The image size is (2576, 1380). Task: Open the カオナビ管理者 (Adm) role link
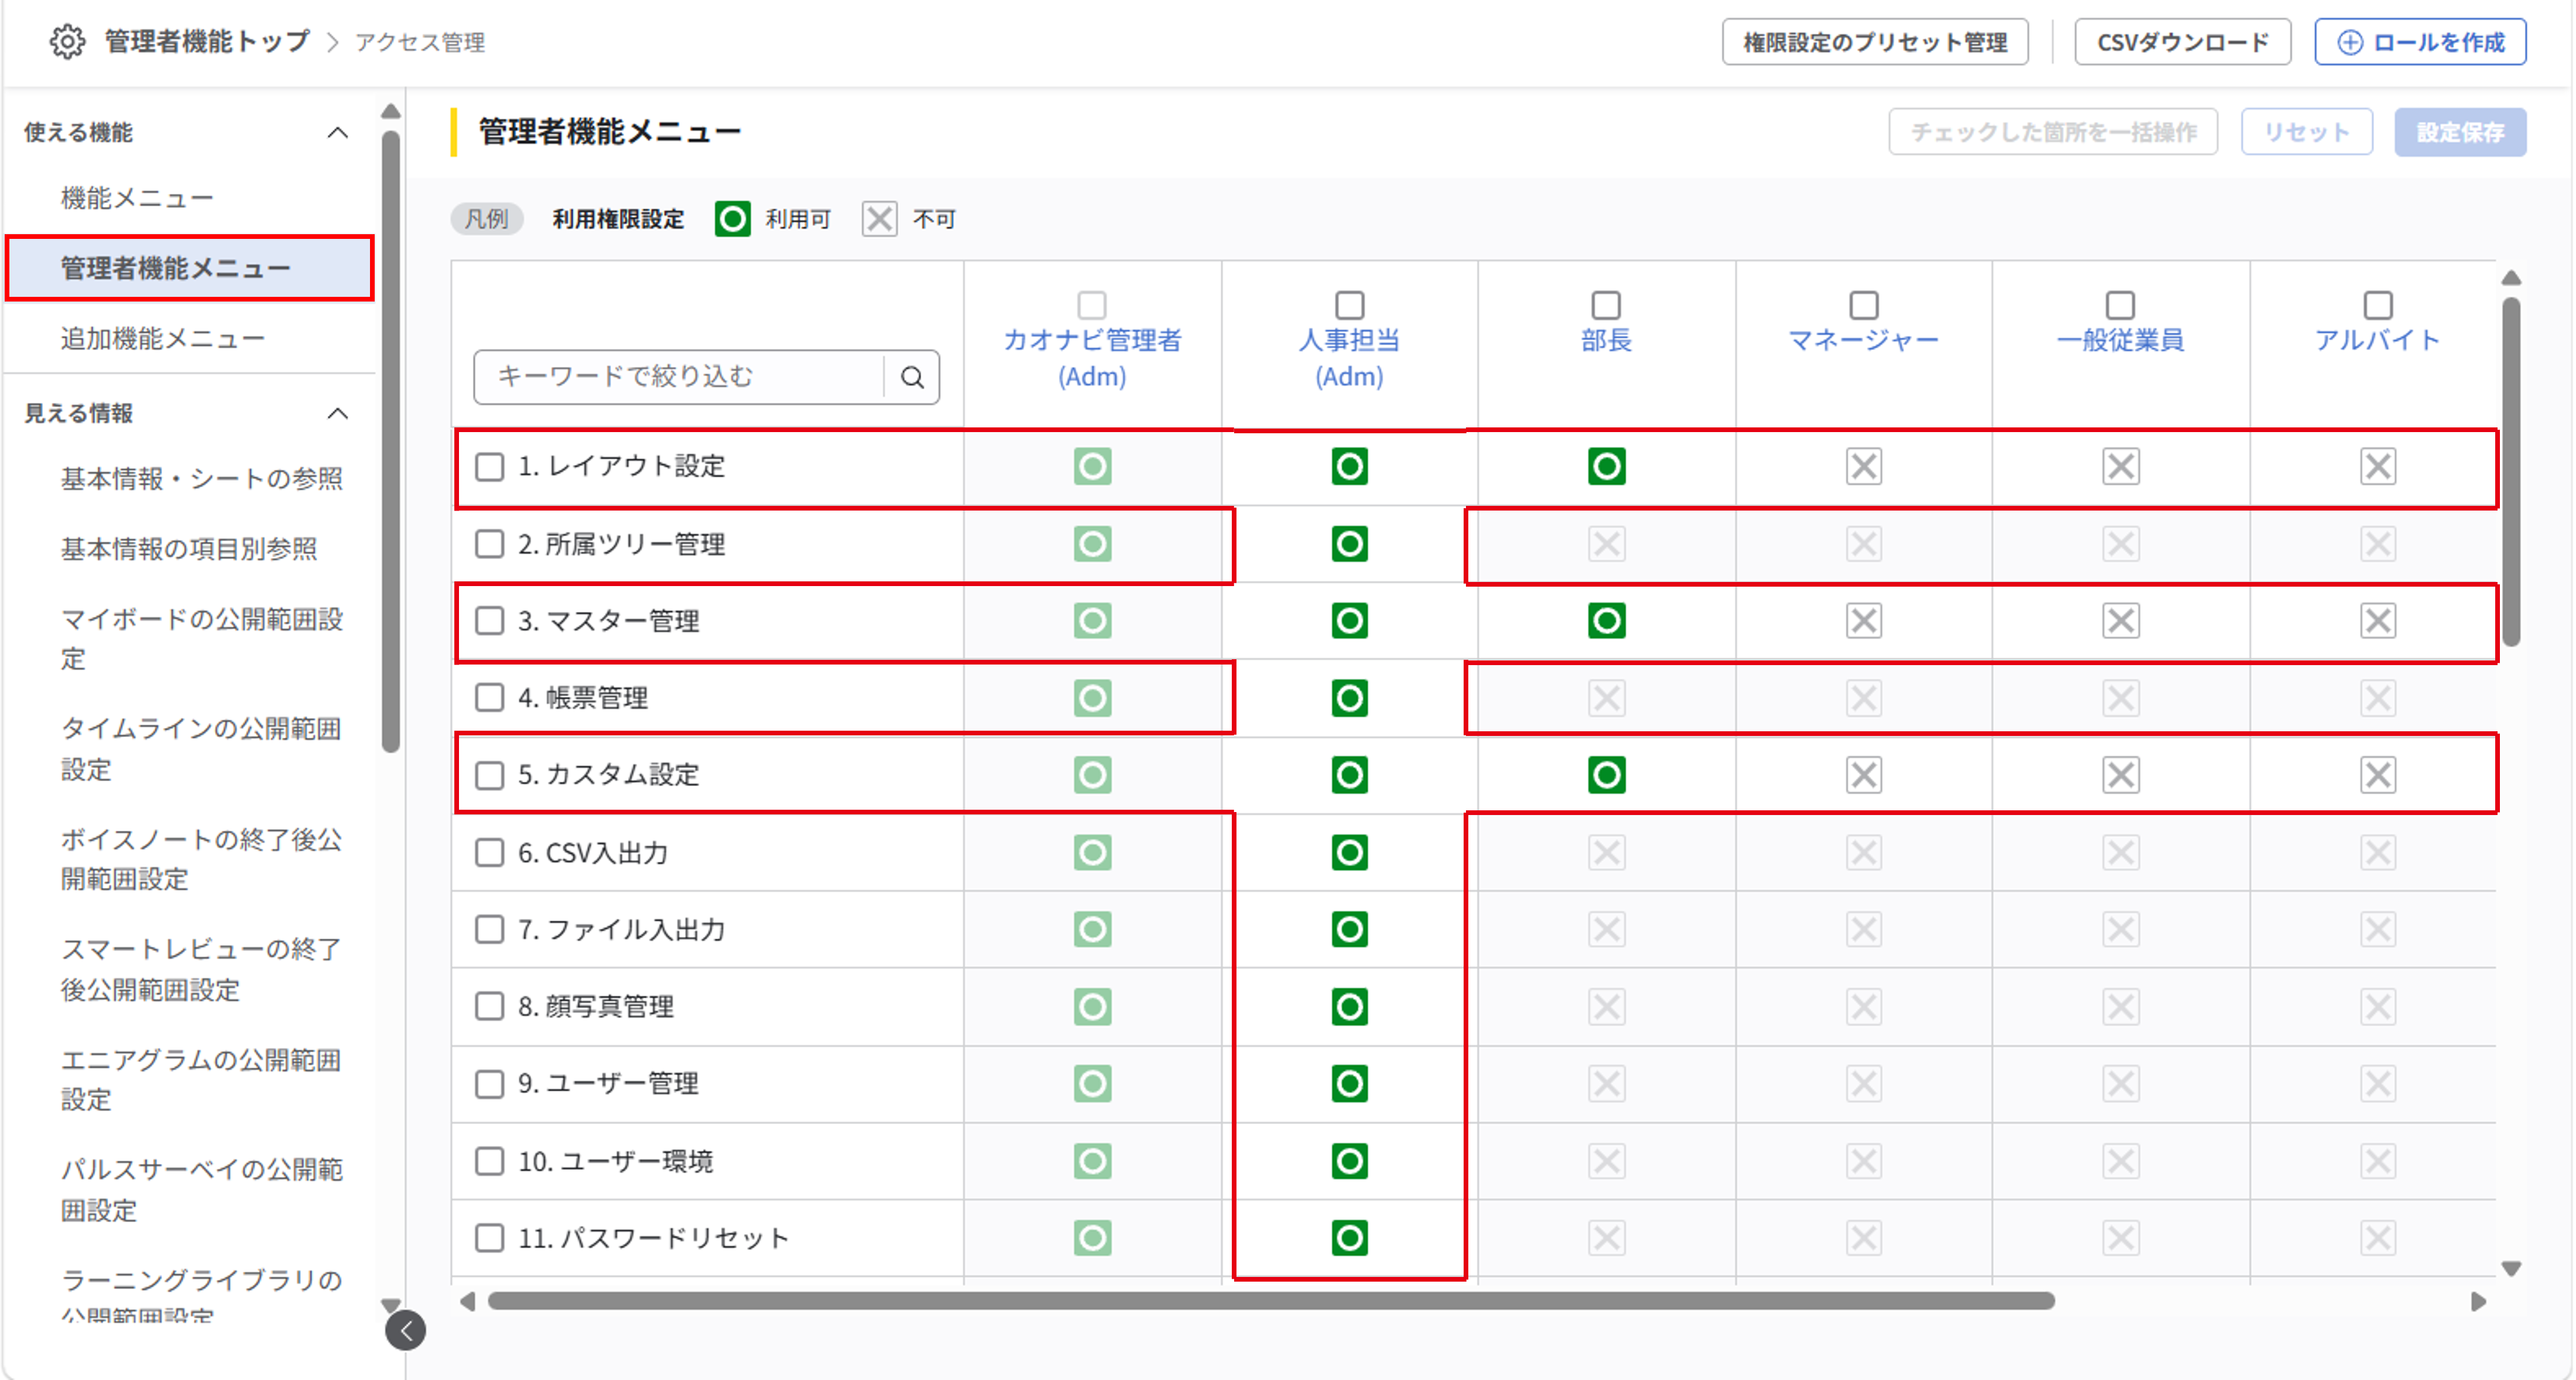[1092, 358]
